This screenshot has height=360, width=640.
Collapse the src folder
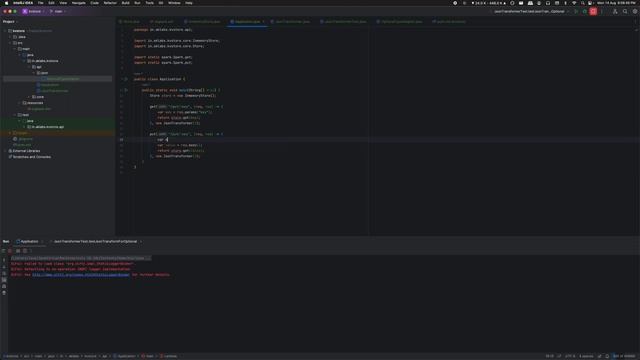tap(10, 43)
